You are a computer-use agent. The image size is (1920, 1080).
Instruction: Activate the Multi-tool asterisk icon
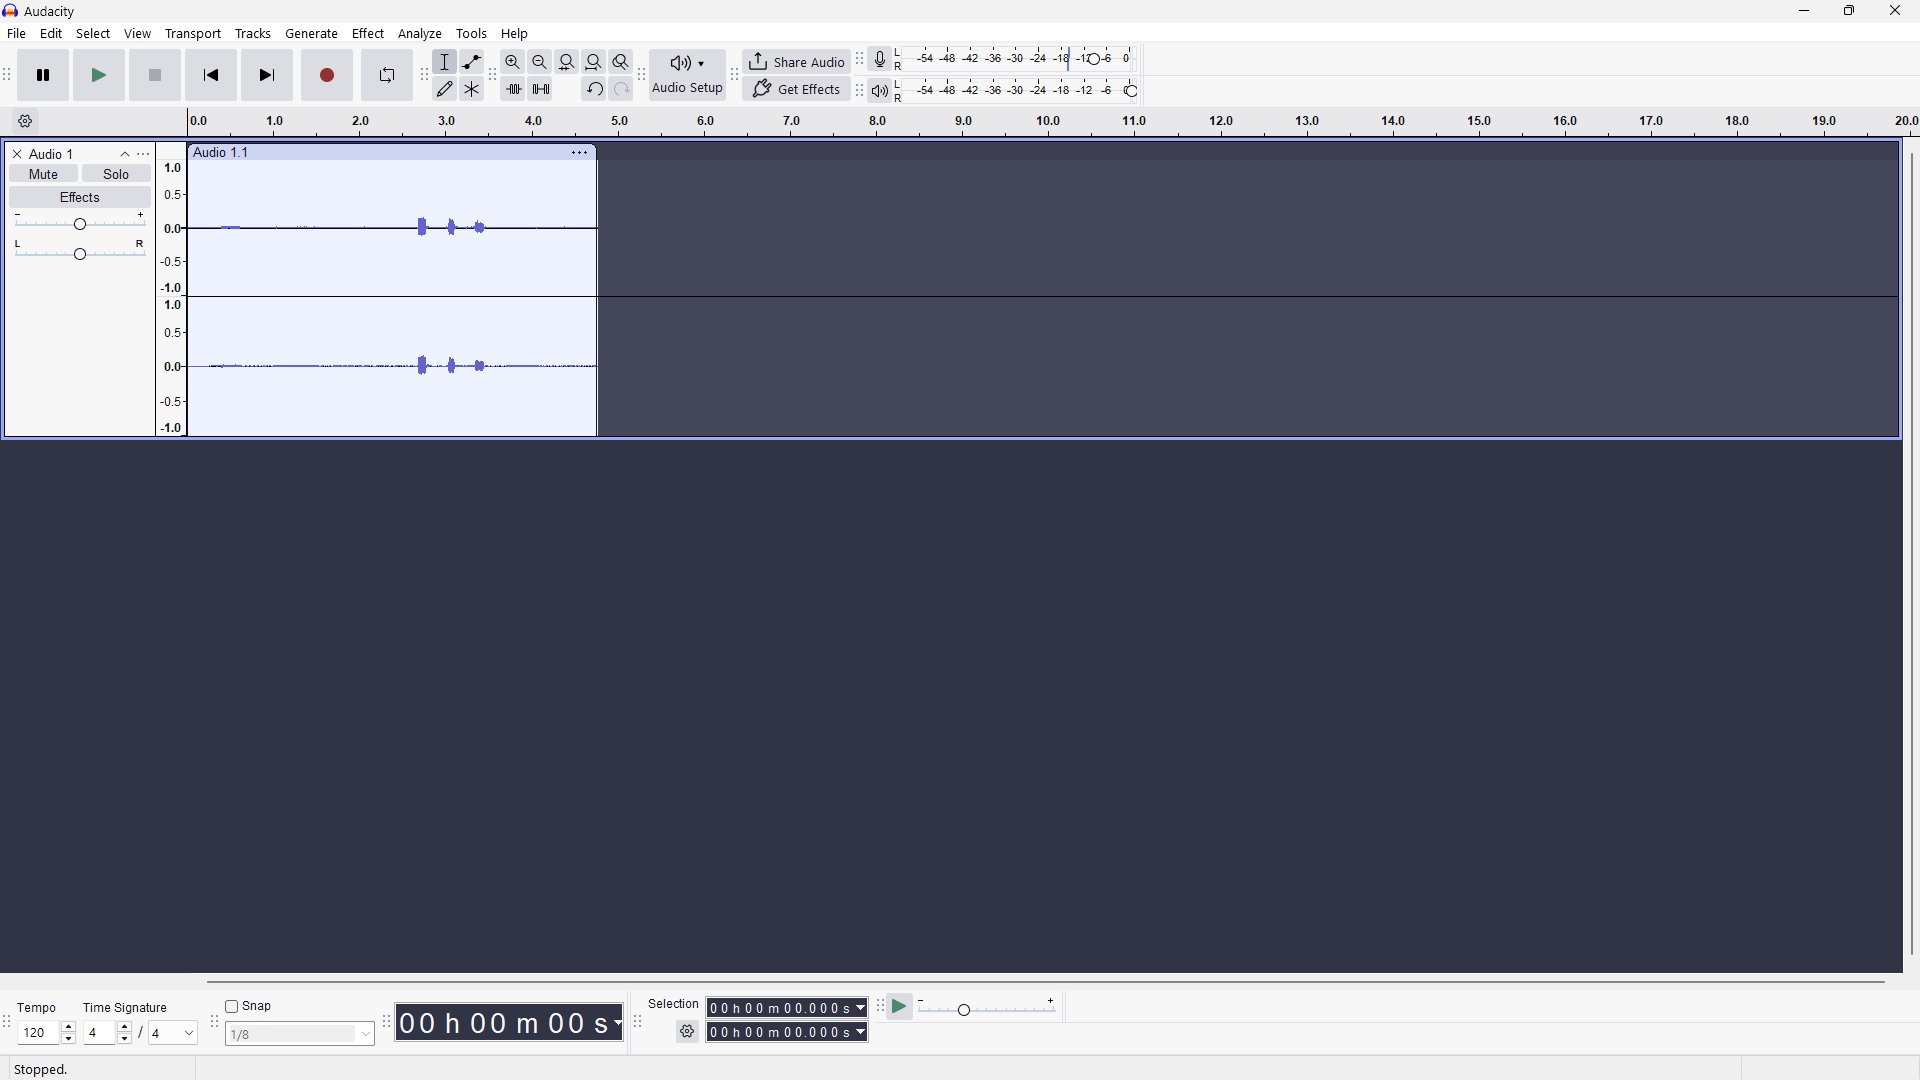(x=472, y=89)
